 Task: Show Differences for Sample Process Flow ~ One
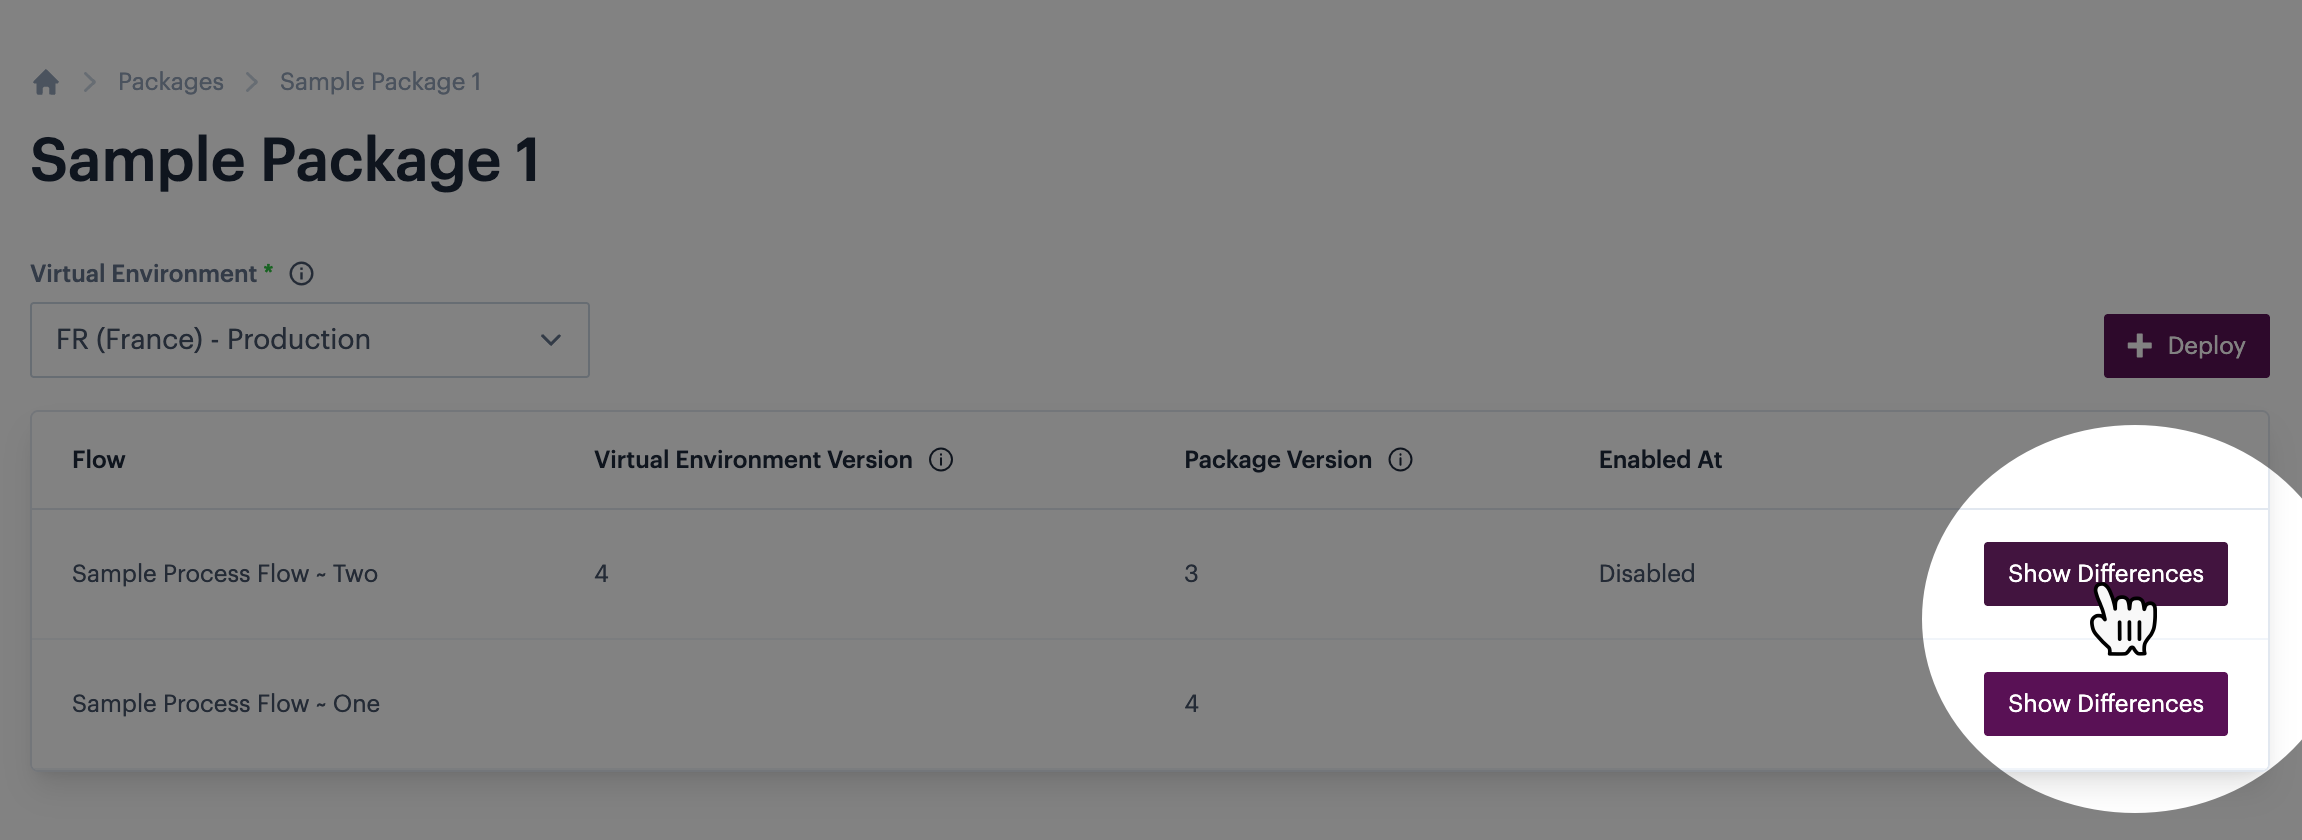[x=2105, y=704]
